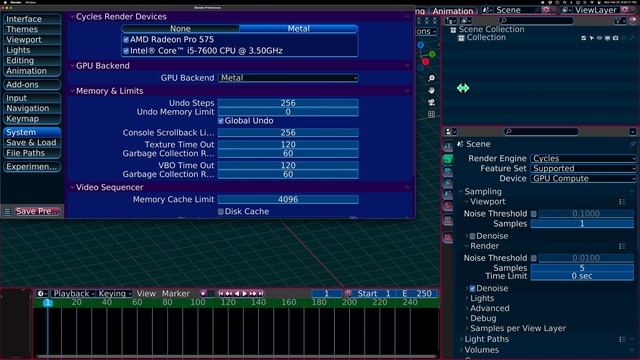This screenshot has width=640, height=360.
Task: Toggle Render Noise Threshold checkbox
Action: 533,258
